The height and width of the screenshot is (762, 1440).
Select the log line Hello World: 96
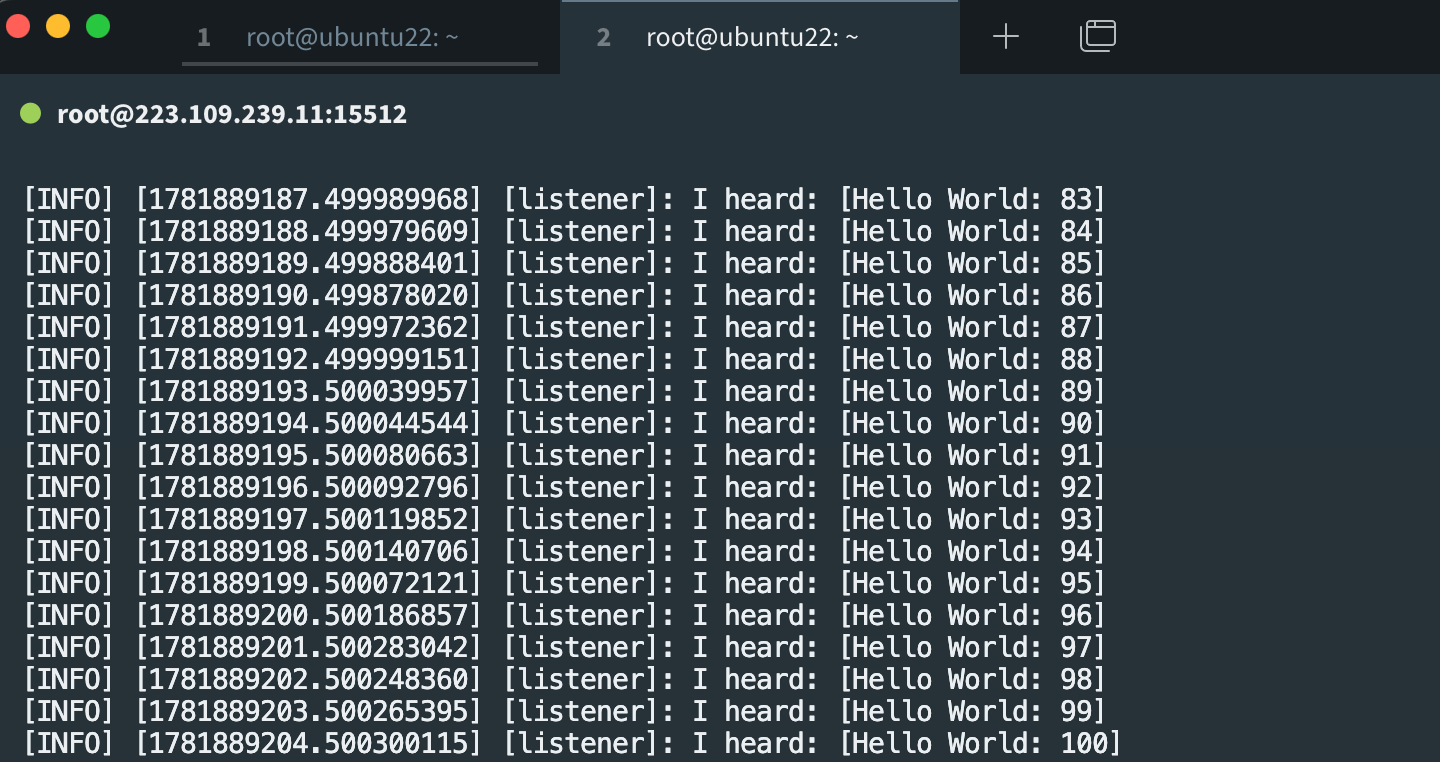564,615
